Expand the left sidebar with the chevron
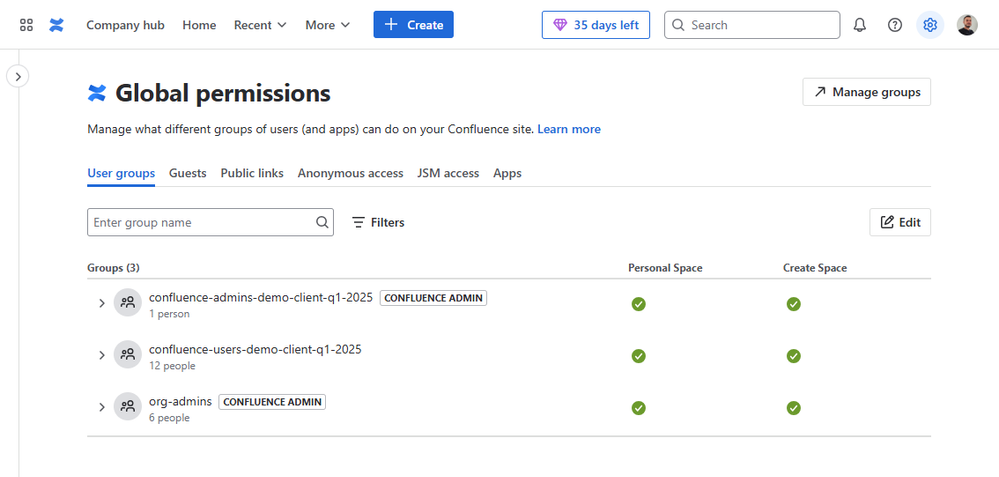Image resolution: width=999 pixels, height=477 pixels. pyautogui.click(x=18, y=76)
